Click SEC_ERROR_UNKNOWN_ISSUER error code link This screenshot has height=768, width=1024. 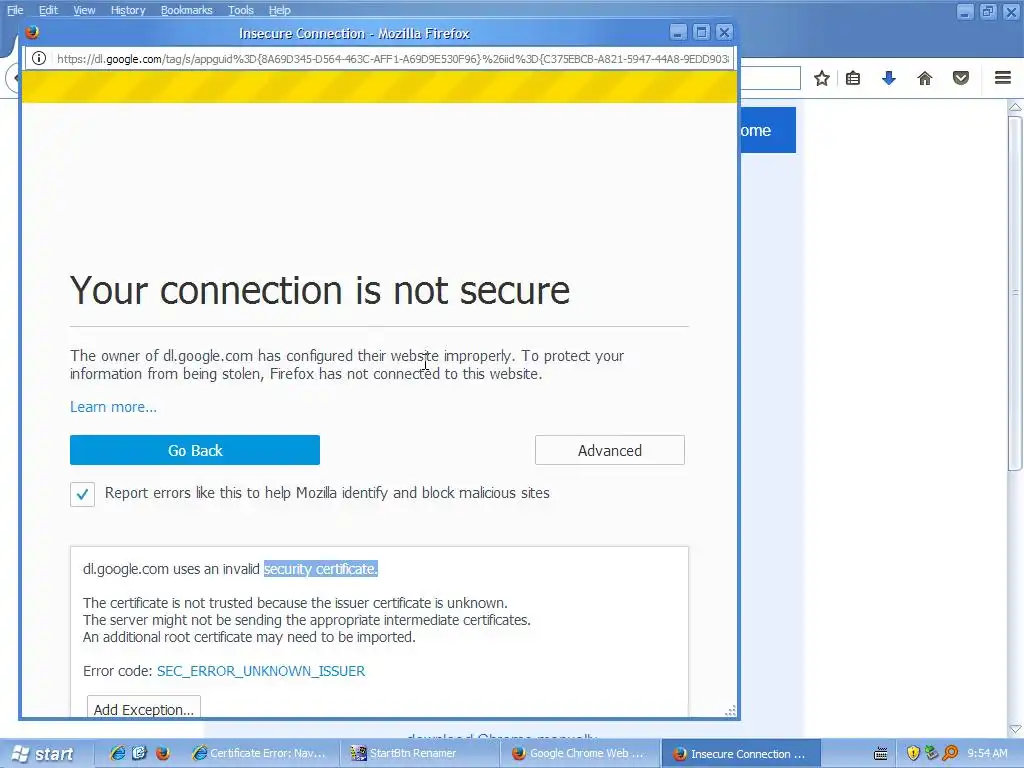pyautogui.click(x=261, y=671)
